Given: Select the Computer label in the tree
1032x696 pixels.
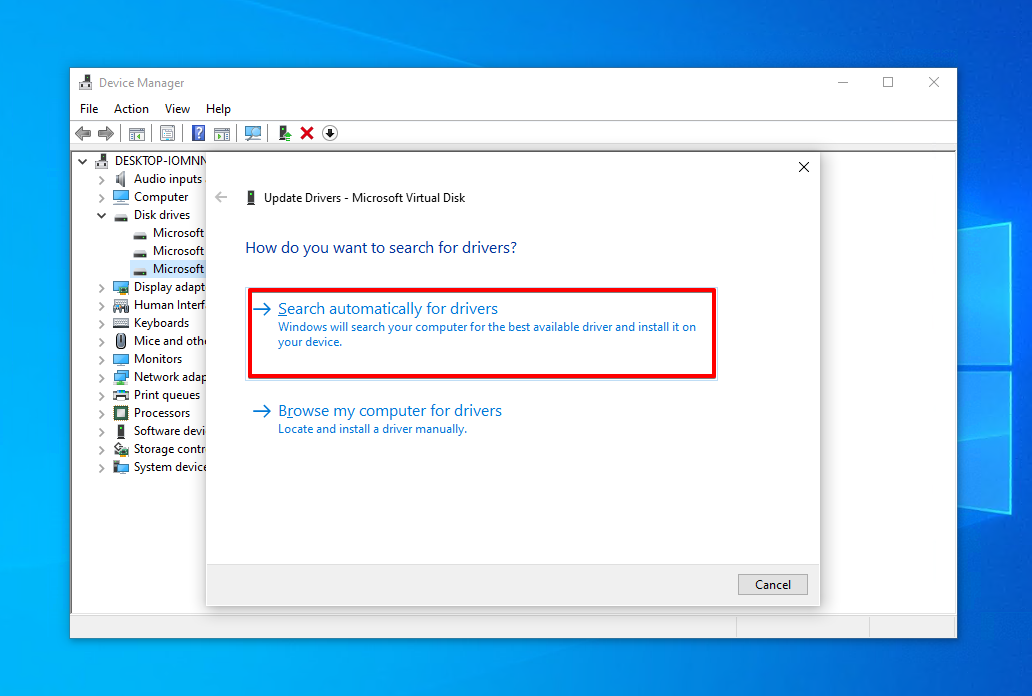Looking at the screenshot, I should click(x=161, y=197).
